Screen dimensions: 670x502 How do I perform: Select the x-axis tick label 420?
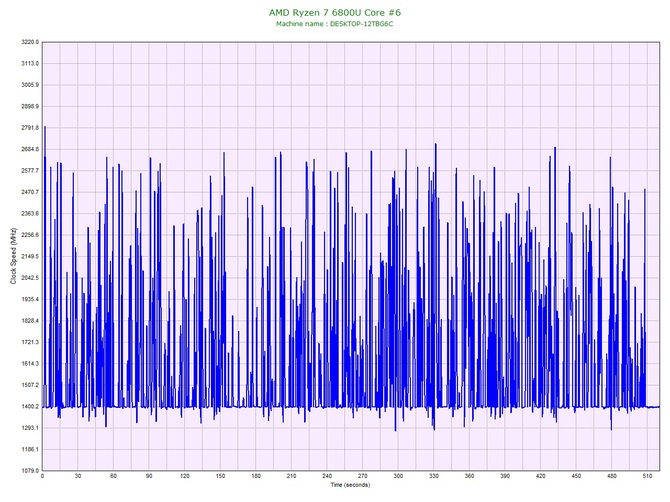coord(541,476)
